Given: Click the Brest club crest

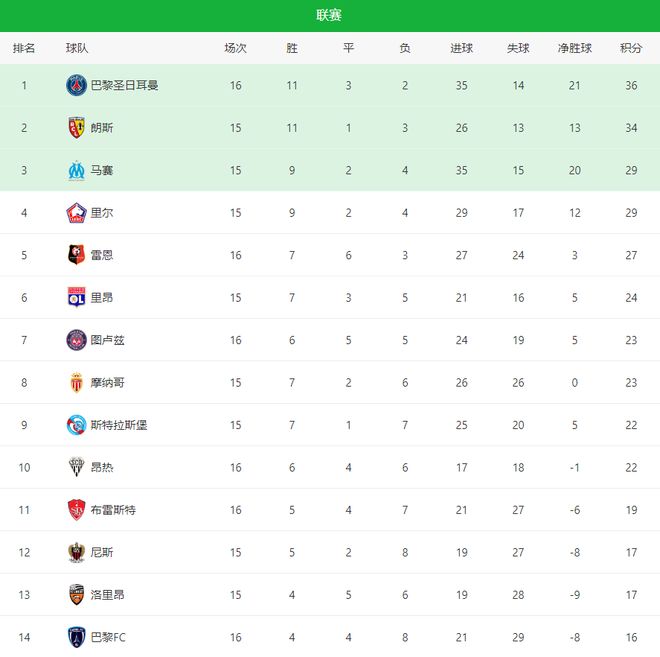Looking at the screenshot, I should pos(77,510).
